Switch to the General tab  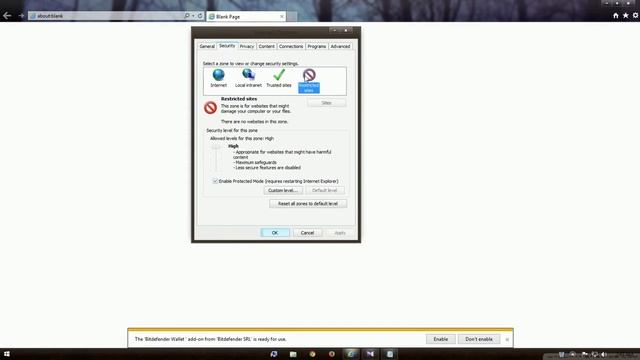[207, 46]
